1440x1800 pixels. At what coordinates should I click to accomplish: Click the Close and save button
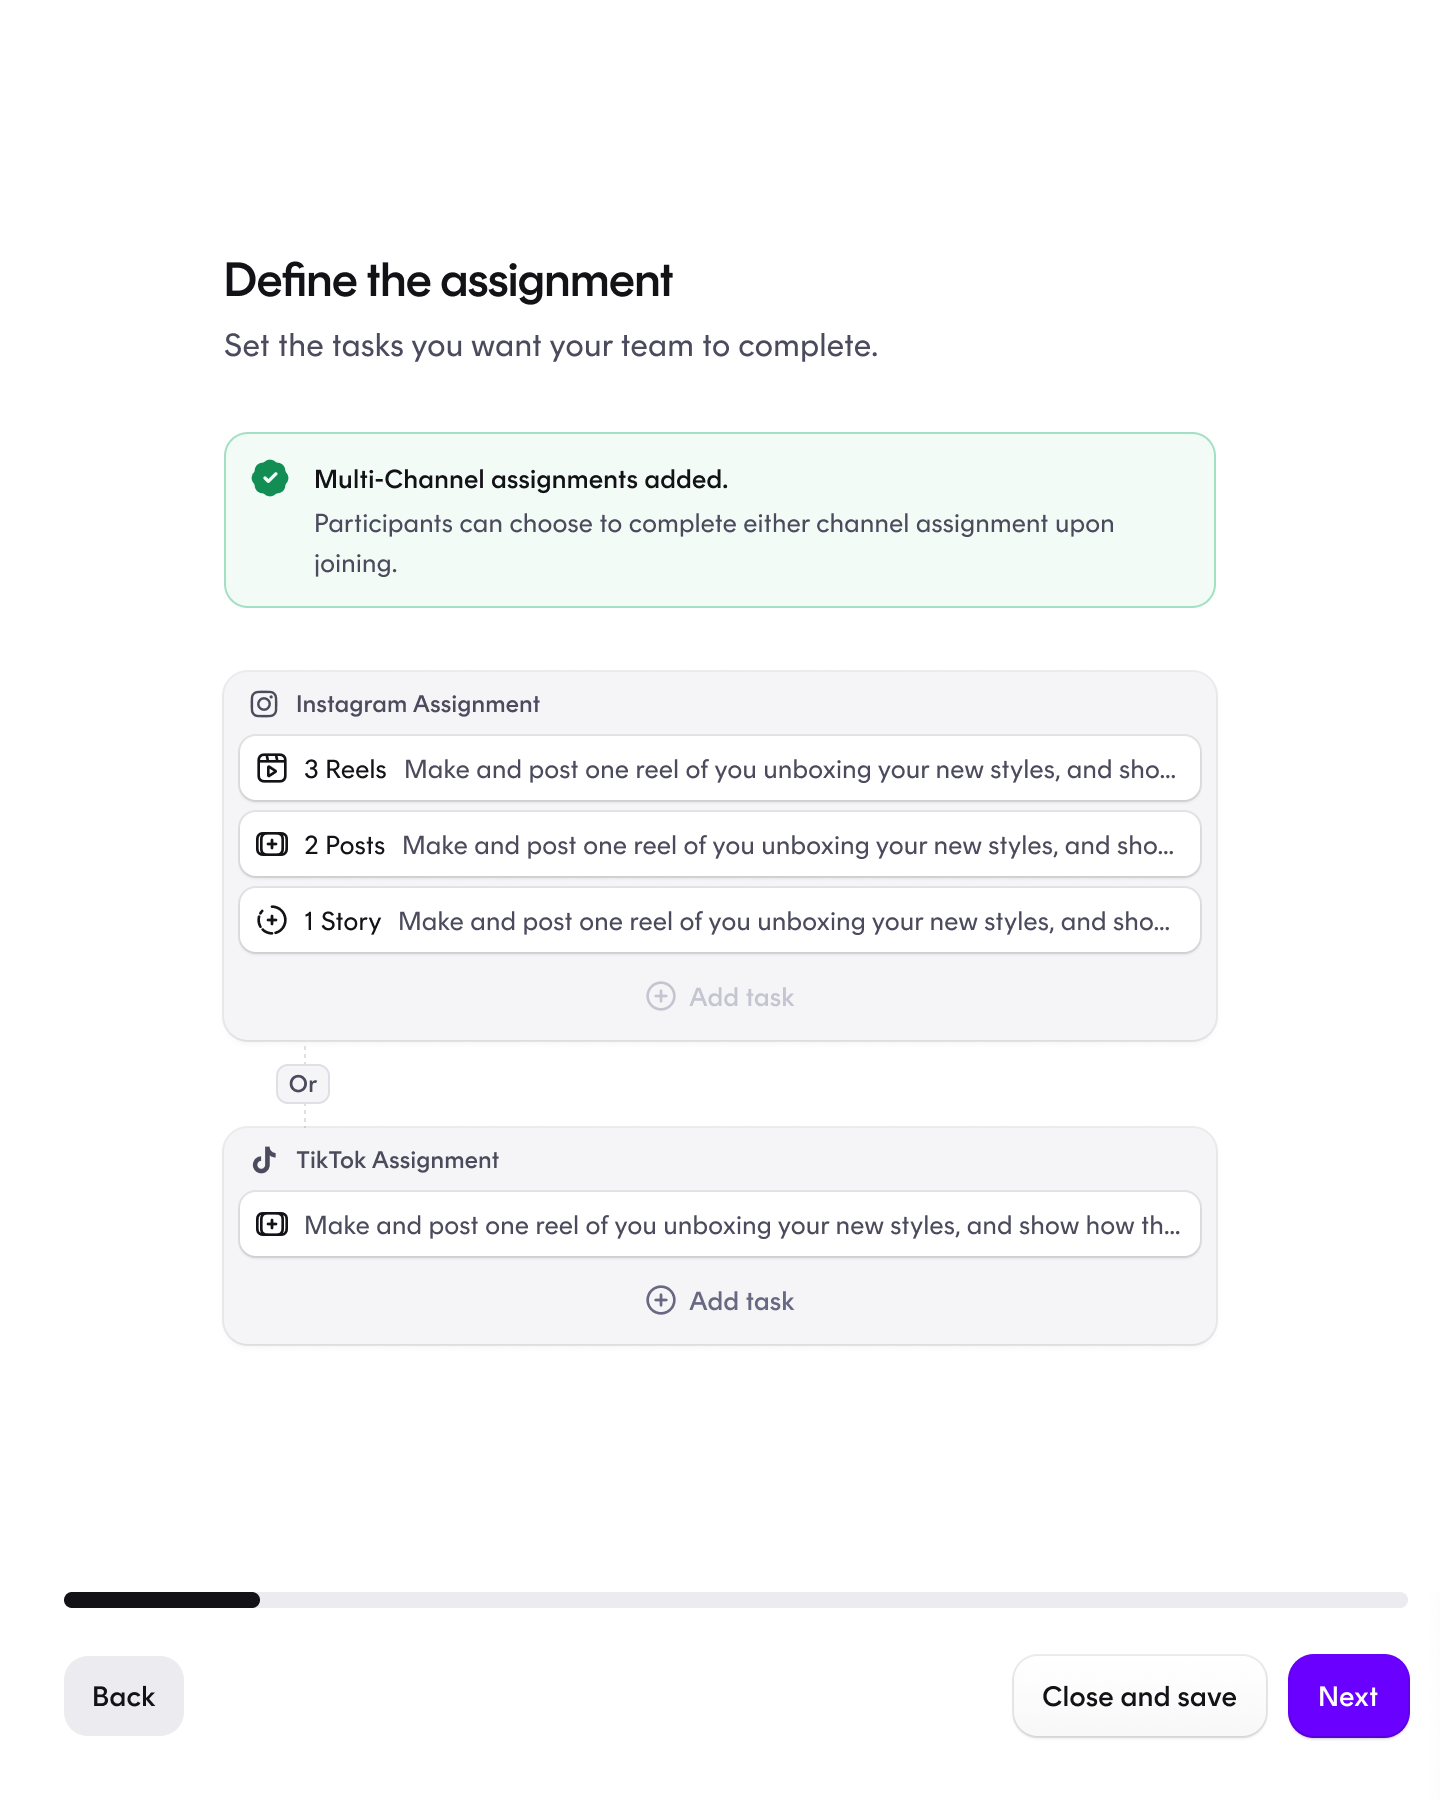[x=1139, y=1696]
